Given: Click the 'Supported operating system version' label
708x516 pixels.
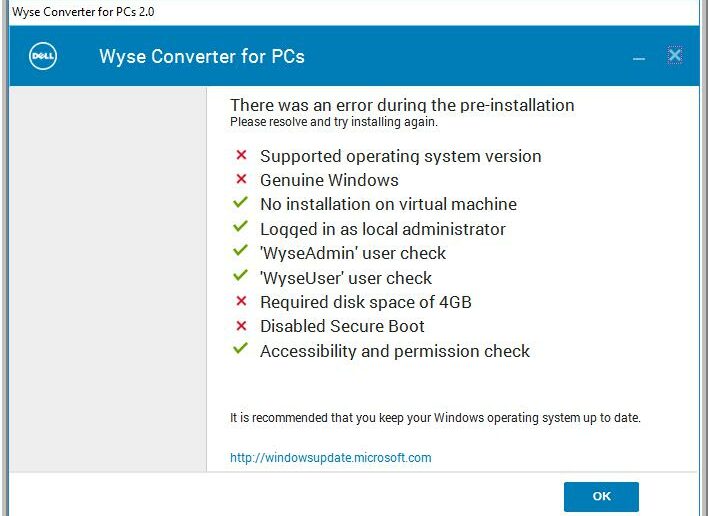Looking at the screenshot, I should [x=401, y=156].
